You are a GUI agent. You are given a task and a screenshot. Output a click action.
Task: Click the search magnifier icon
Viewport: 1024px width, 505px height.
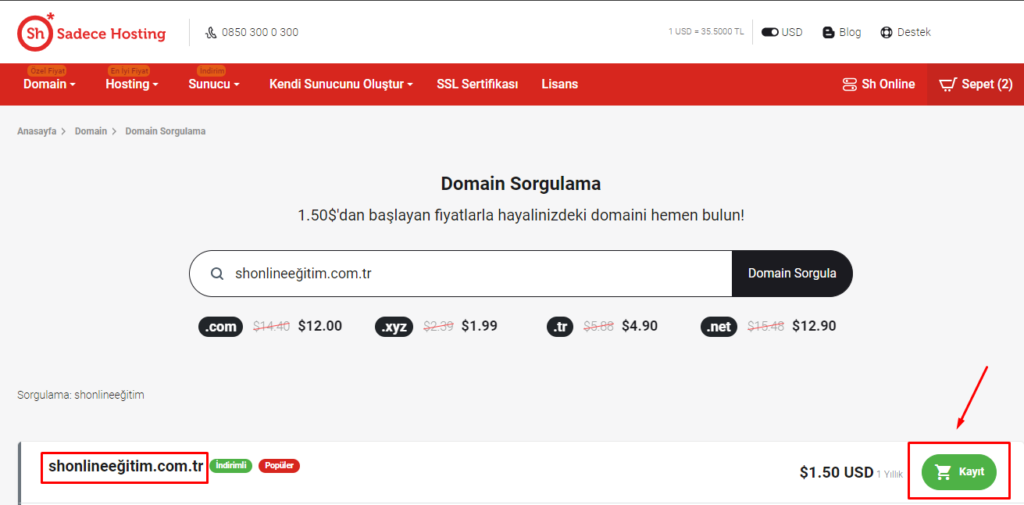[217, 274]
